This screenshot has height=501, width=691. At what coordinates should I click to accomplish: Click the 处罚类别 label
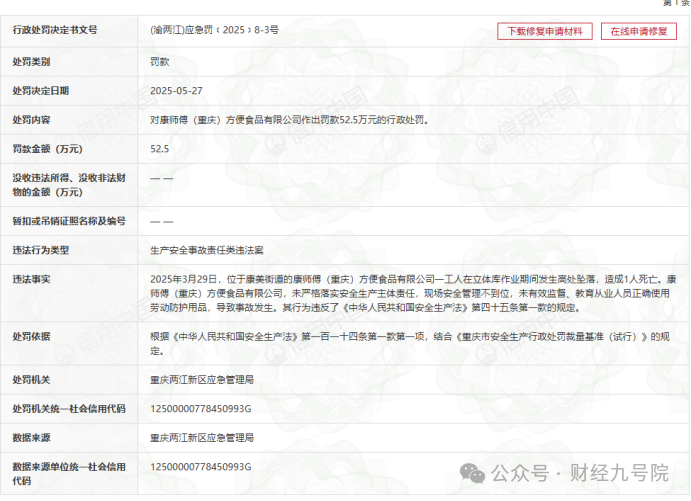[31, 62]
